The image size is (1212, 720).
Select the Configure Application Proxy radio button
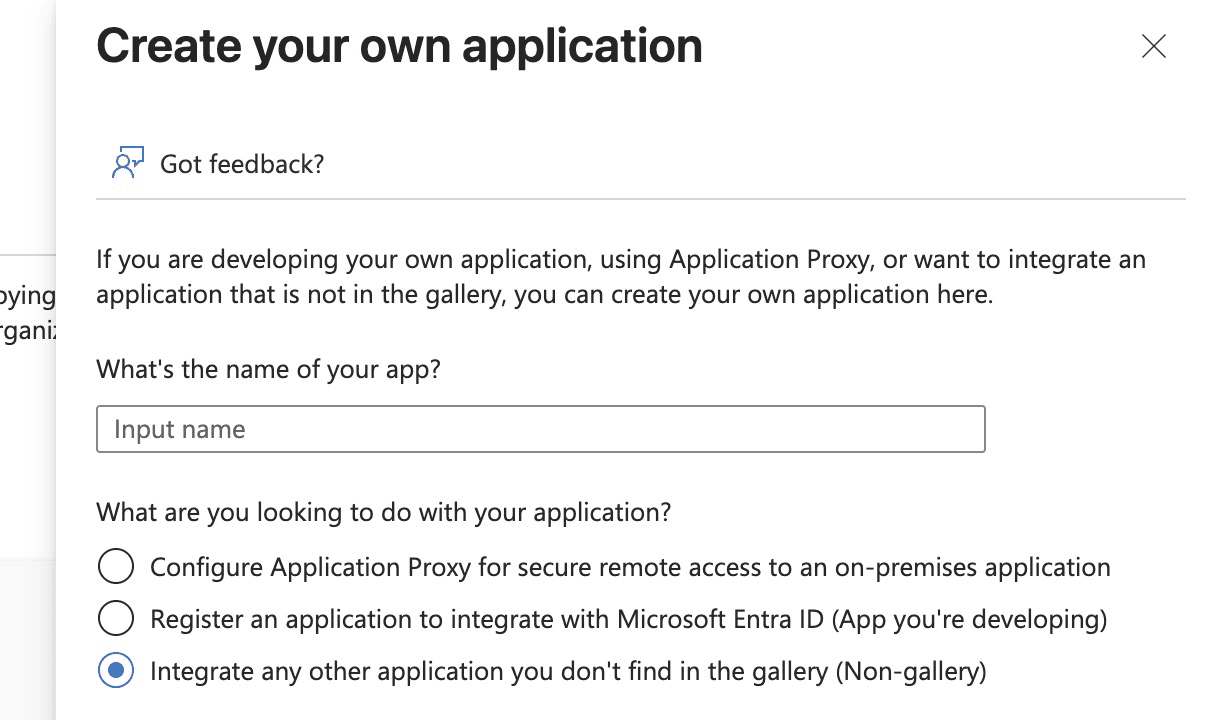click(x=116, y=567)
